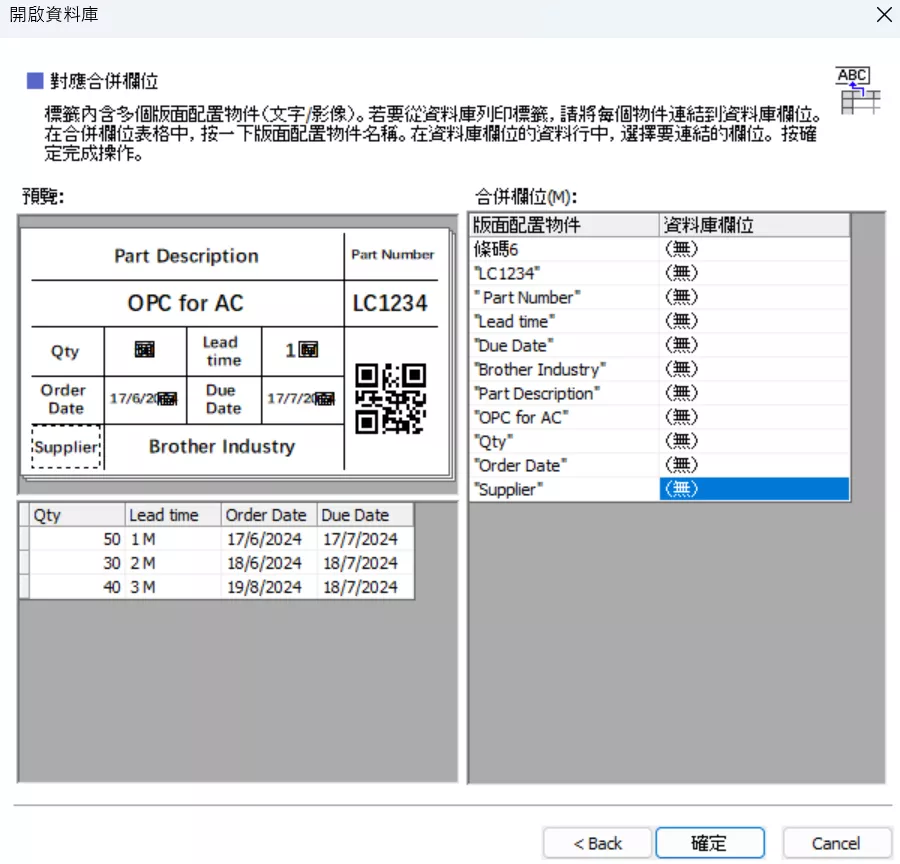Open database field dropdown for 條碼6

(x=755, y=249)
